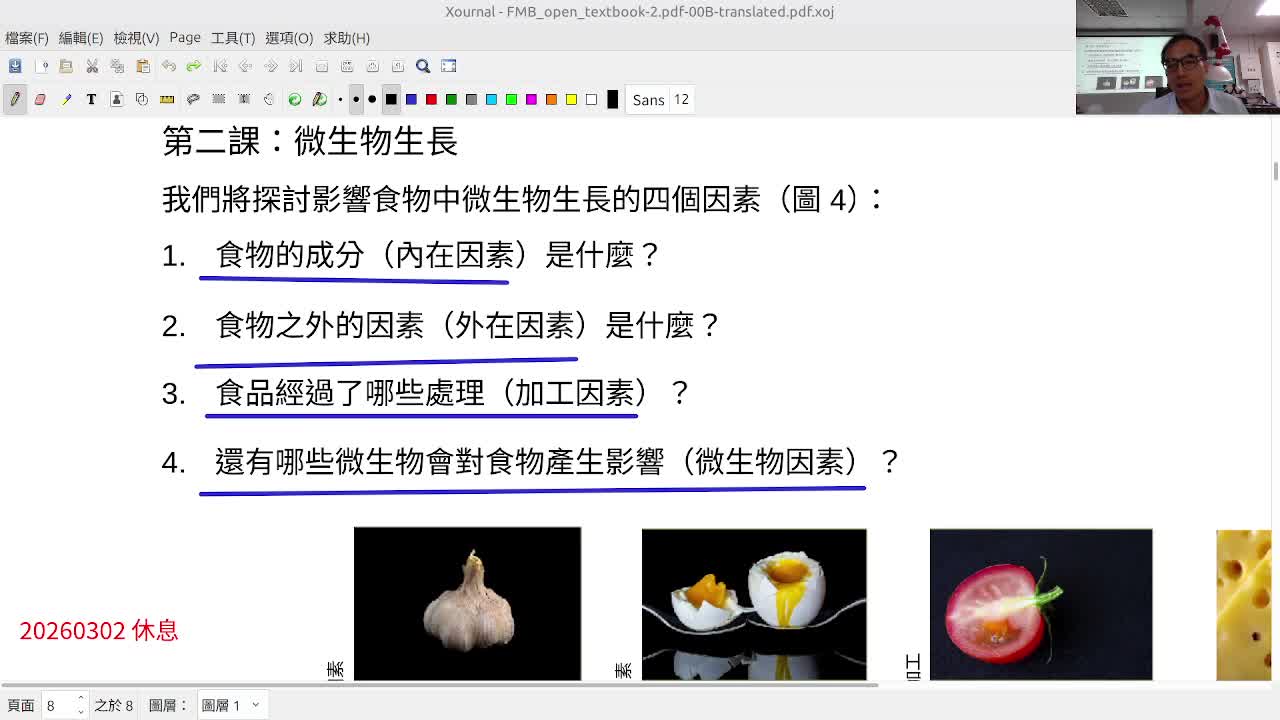Viewport: 1280px width, 720px height.
Task: Click the Normal size zoom icon
Action: pyautogui.click(x=398, y=66)
